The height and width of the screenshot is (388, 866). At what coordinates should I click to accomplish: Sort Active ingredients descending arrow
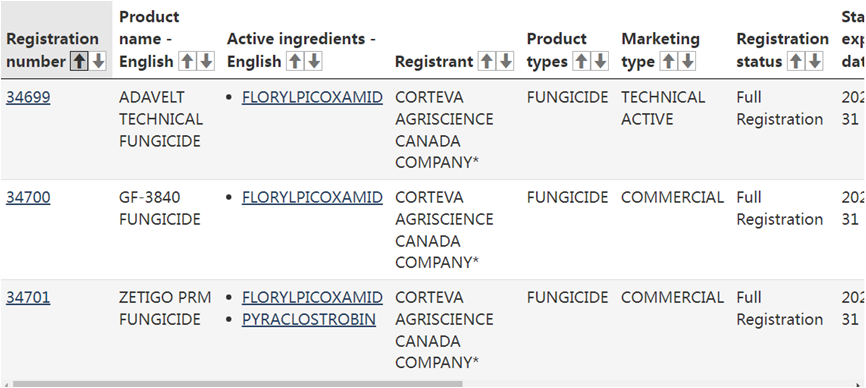[x=314, y=61]
